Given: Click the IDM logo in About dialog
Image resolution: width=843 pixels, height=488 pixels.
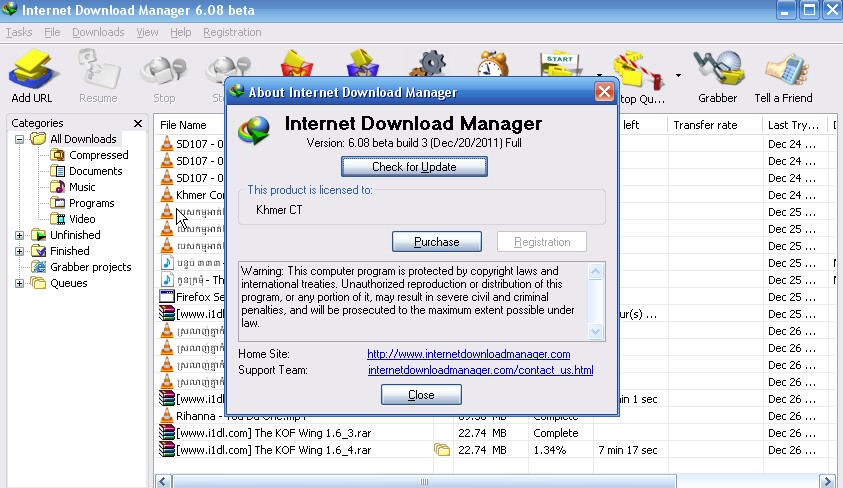Looking at the screenshot, I should pos(254,131).
